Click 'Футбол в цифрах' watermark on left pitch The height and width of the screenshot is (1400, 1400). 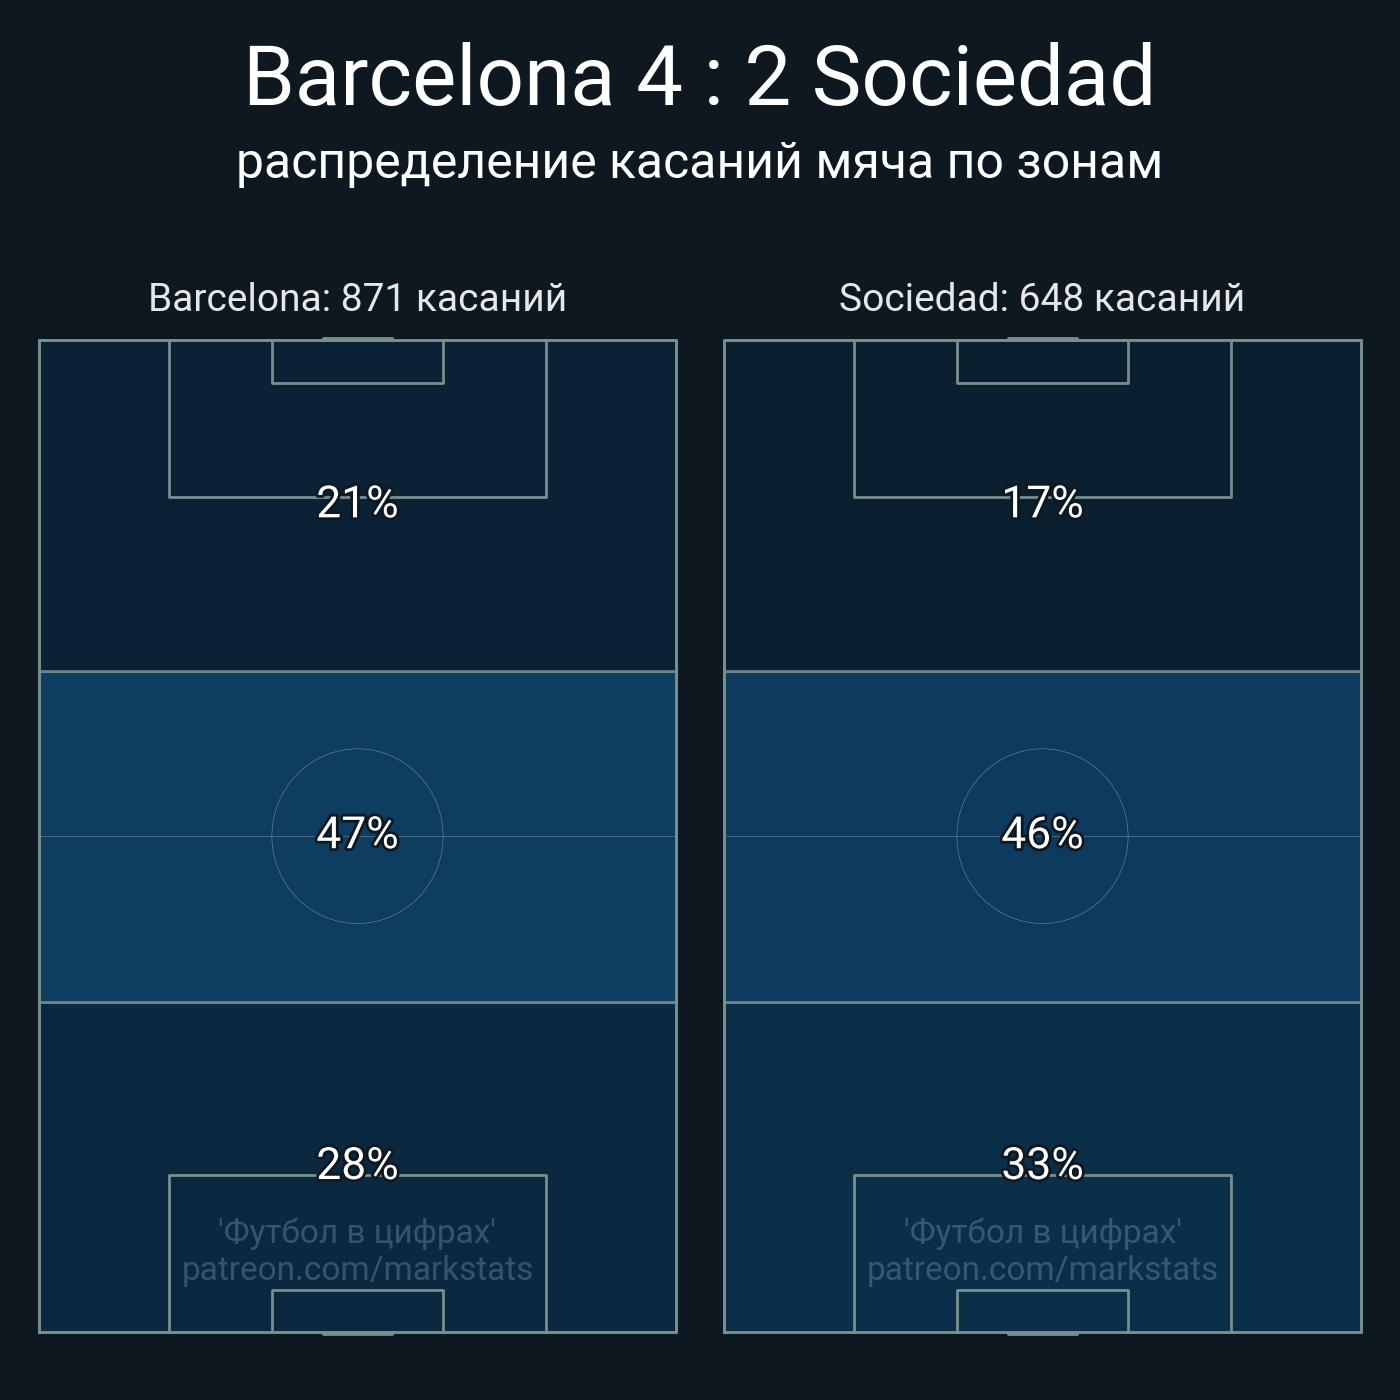pos(358,1232)
